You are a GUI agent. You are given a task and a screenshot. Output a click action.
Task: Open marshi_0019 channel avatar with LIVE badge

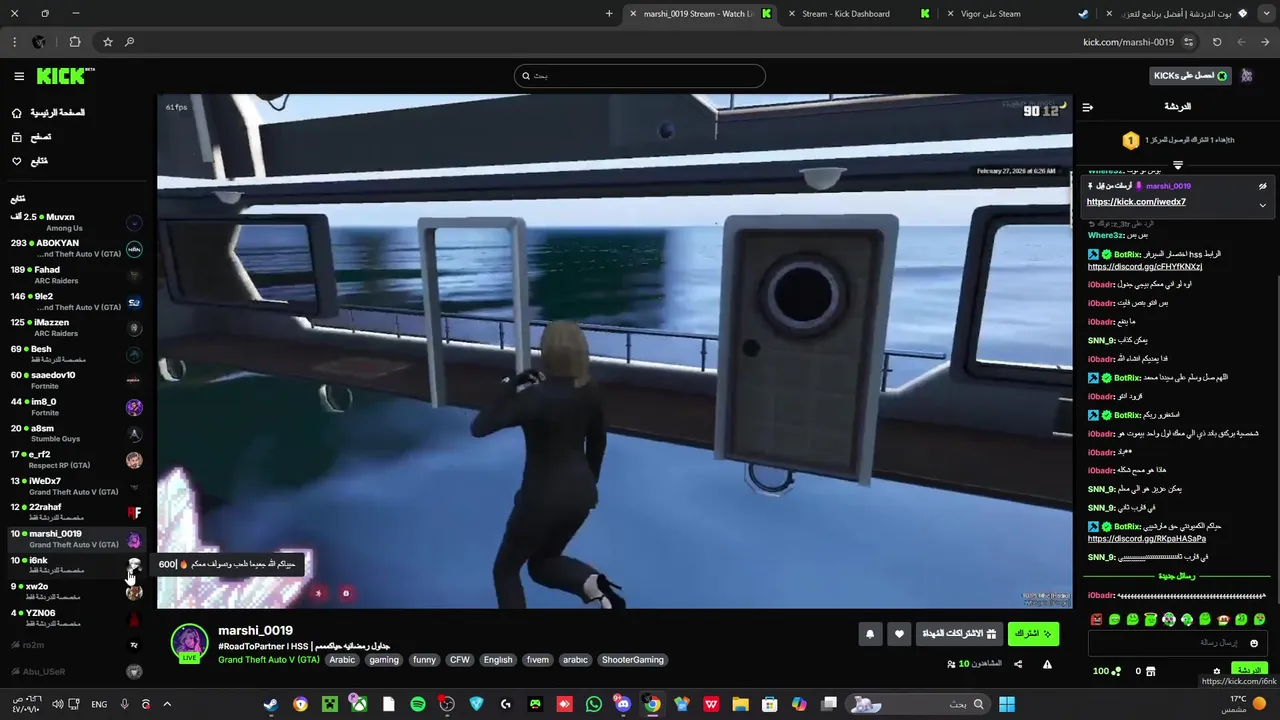point(189,643)
